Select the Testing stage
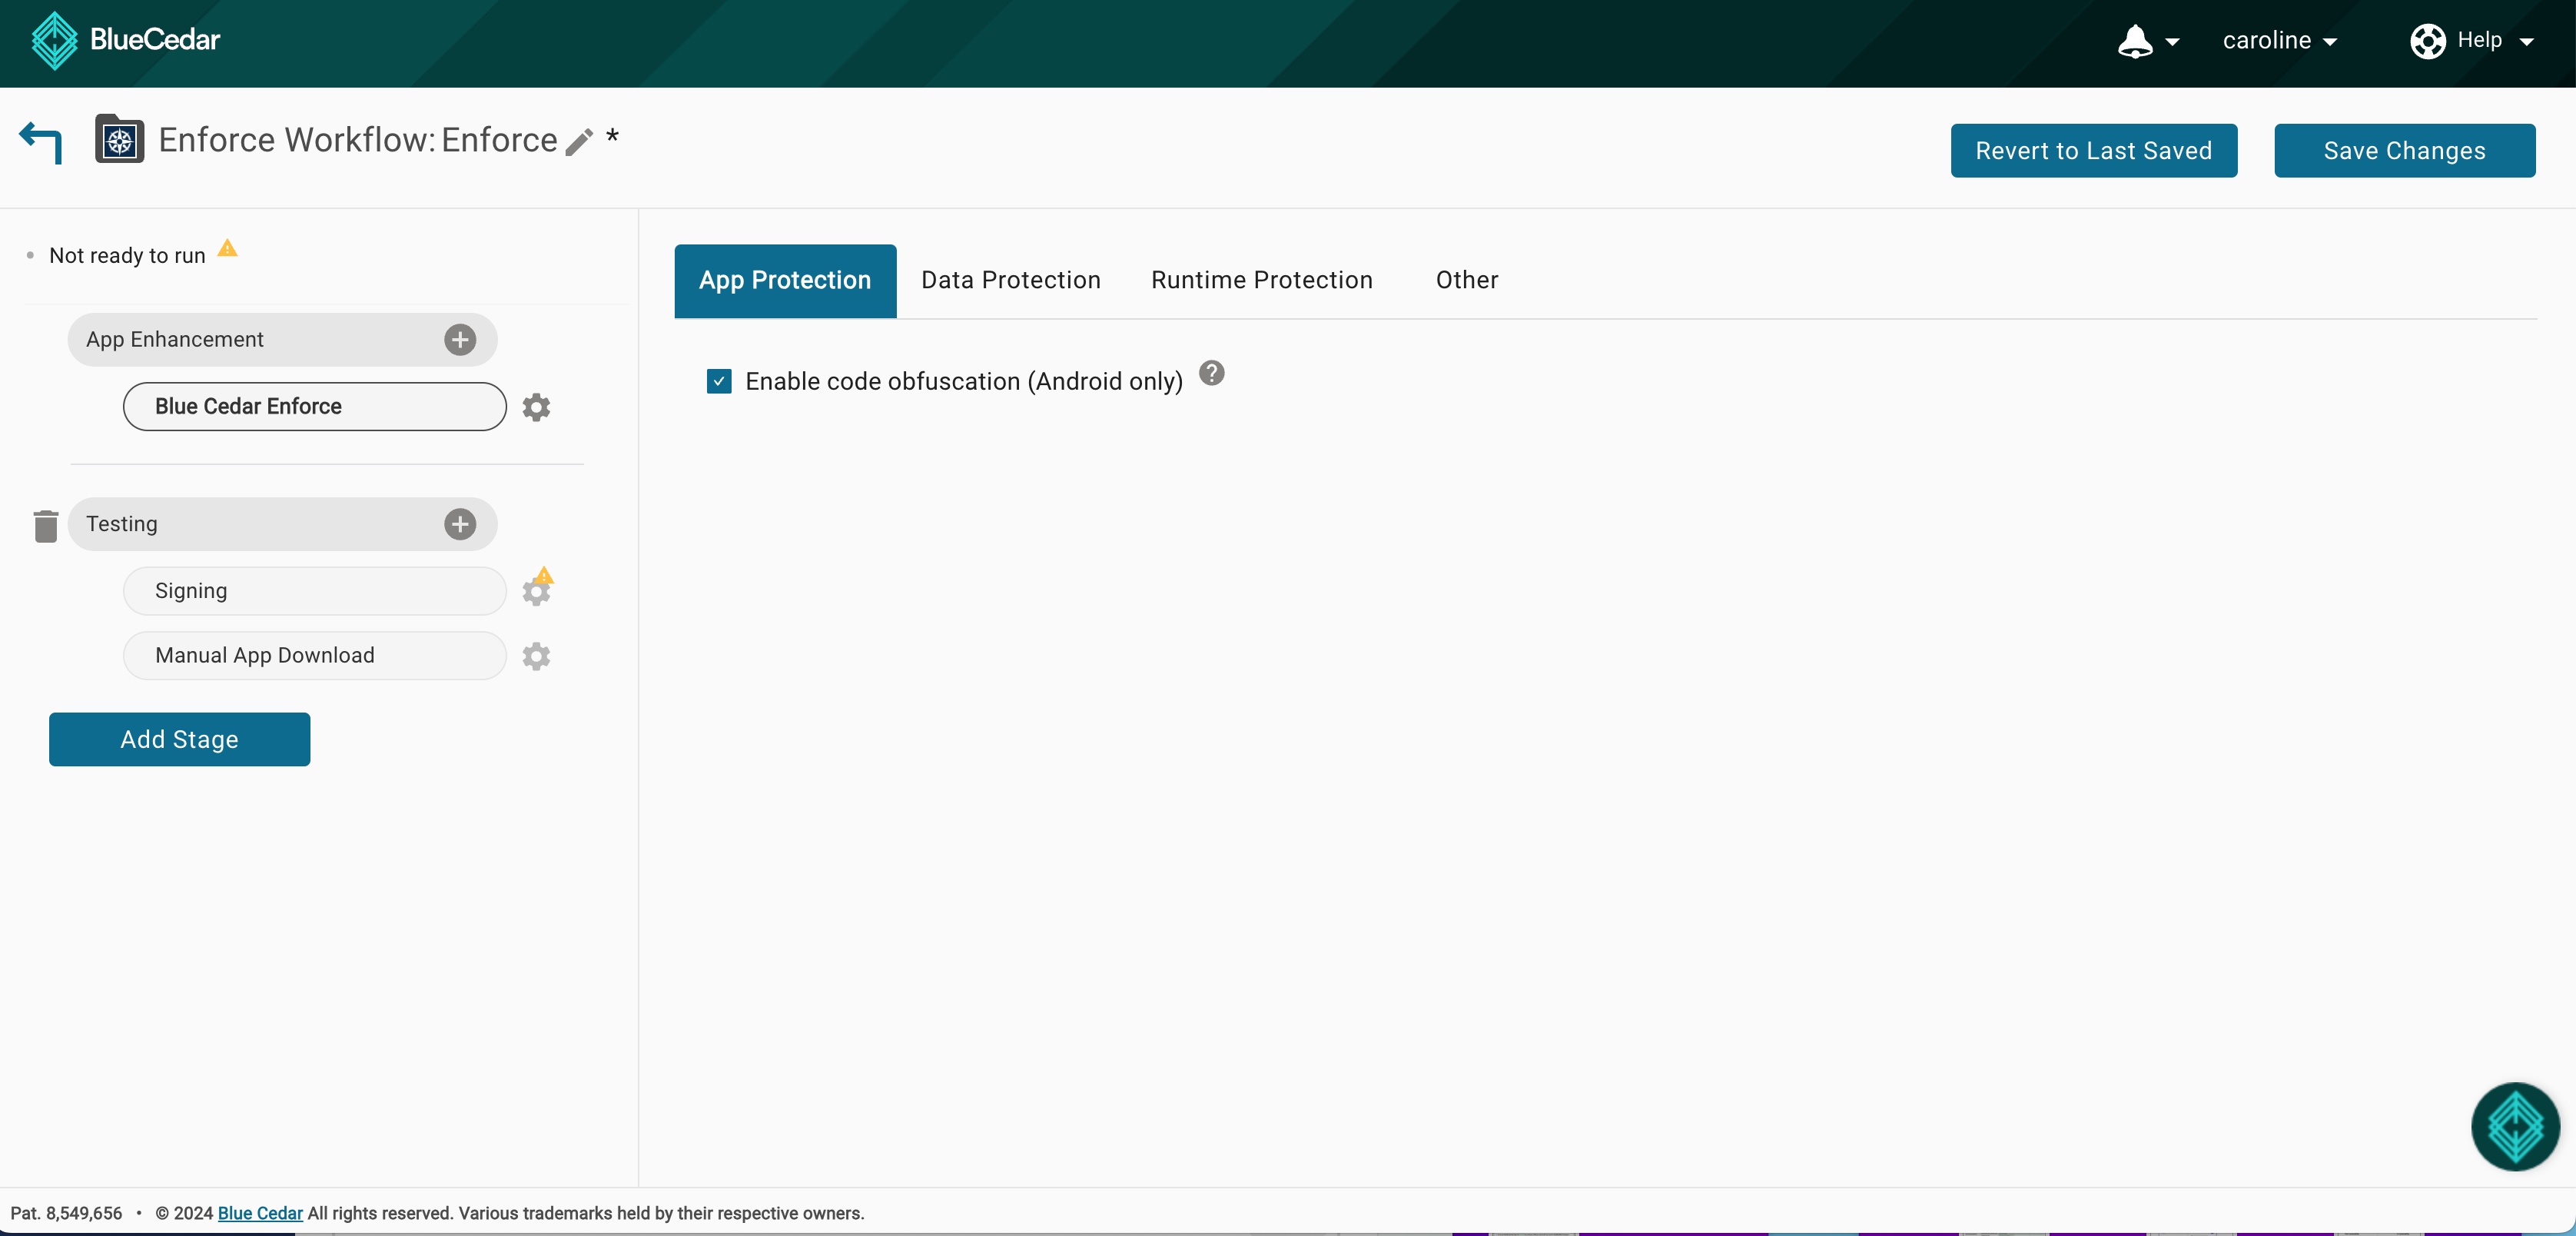This screenshot has height=1236, width=2576. coord(282,524)
